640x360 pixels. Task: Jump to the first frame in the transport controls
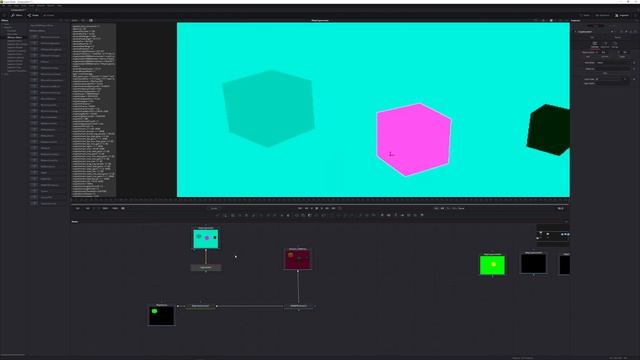click(x=300, y=208)
